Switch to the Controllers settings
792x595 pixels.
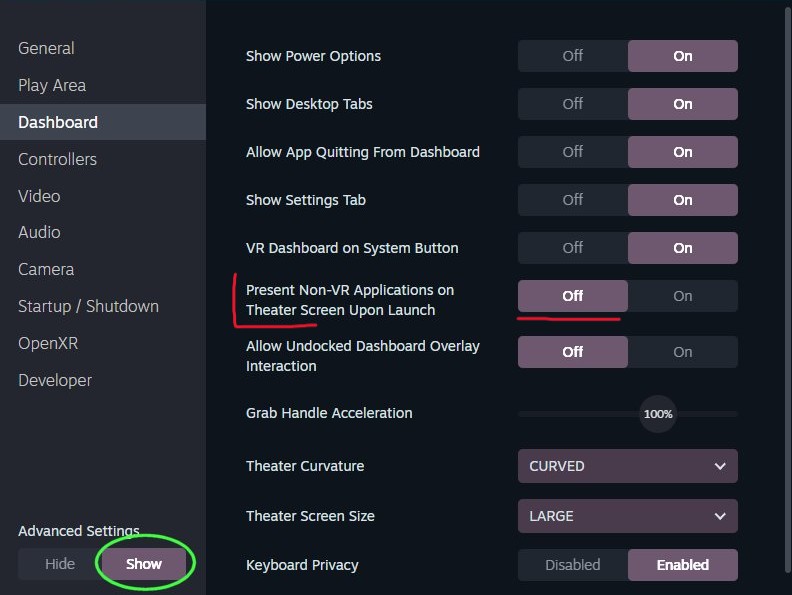pos(58,159)
